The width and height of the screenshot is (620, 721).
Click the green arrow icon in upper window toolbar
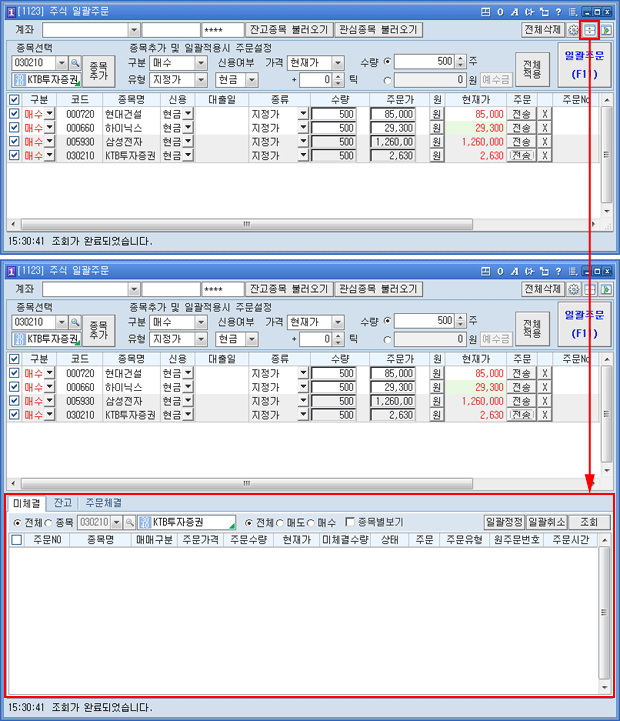tap(606, 30)
